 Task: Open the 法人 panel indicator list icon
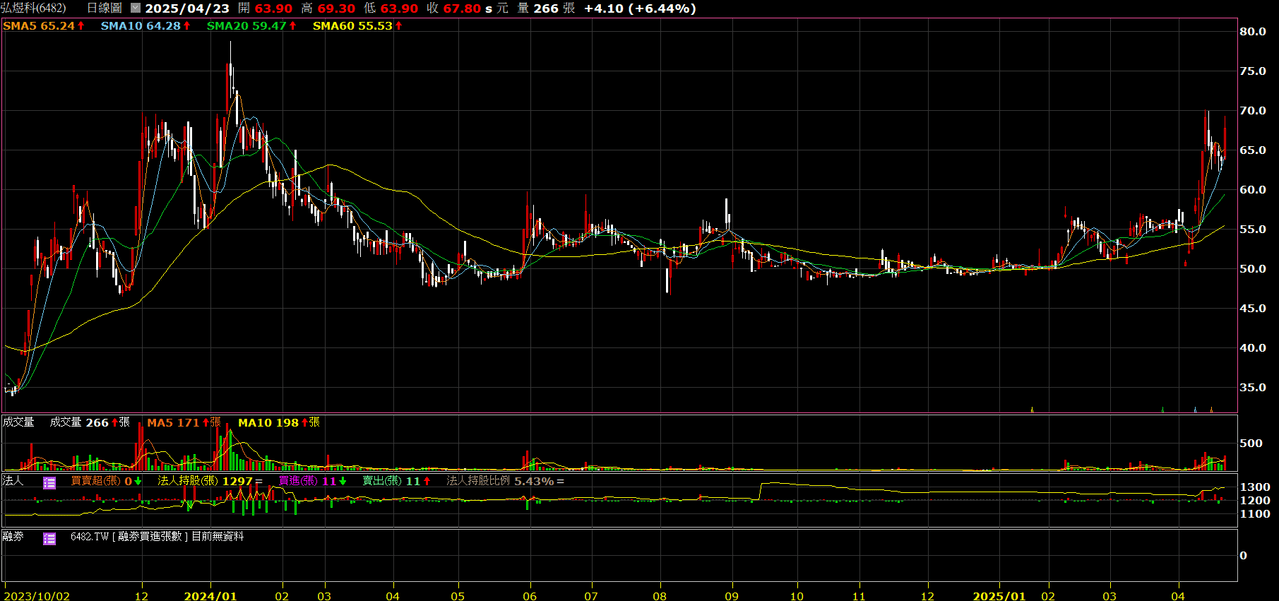[49, 482]
